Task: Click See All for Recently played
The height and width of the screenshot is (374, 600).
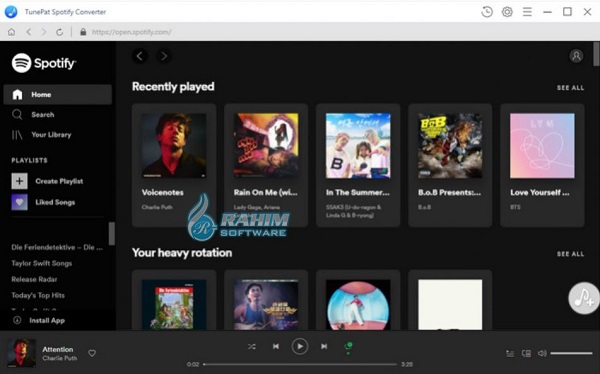Action: coord(570,88)
